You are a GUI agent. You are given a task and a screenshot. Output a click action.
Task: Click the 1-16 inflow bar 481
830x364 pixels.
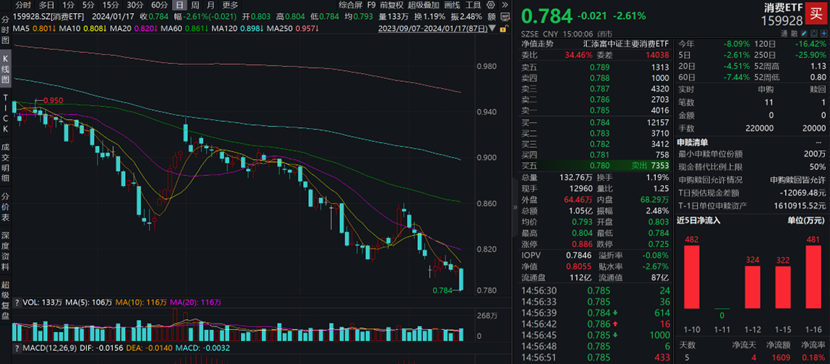tap(814, 276)
